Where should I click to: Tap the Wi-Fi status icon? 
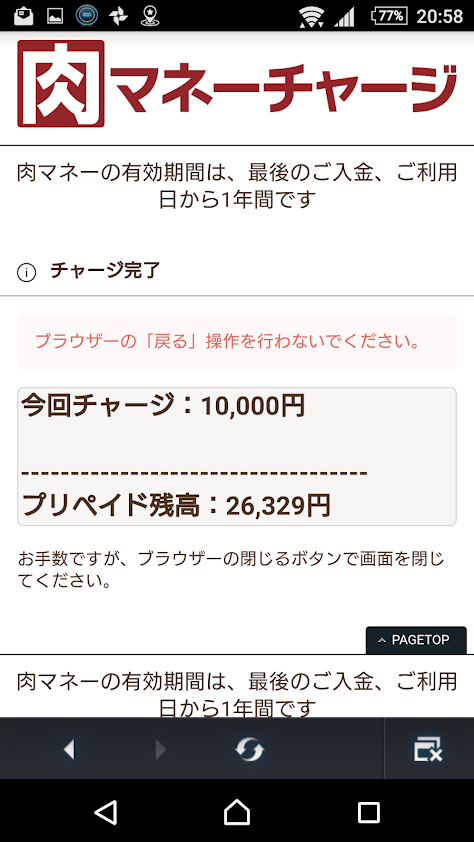(311, 16)
